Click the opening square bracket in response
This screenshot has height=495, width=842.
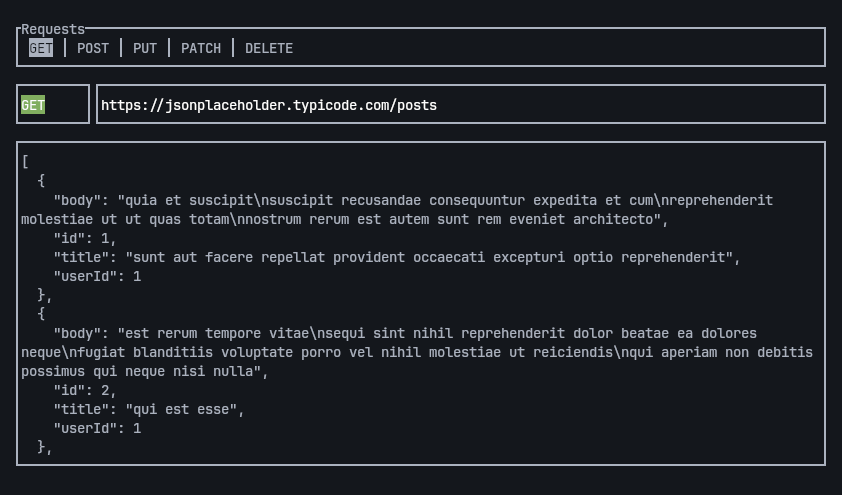[x=25, y=162]
